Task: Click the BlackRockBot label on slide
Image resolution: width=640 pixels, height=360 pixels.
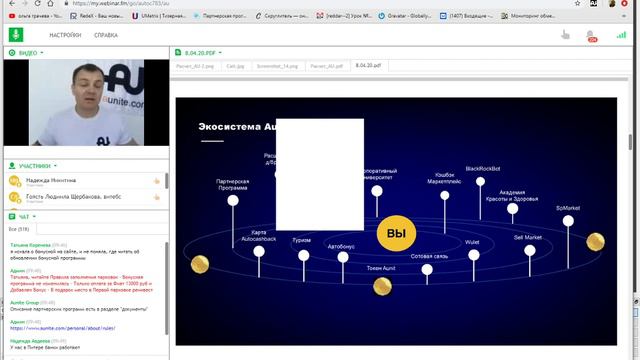Action: point(482,169)
